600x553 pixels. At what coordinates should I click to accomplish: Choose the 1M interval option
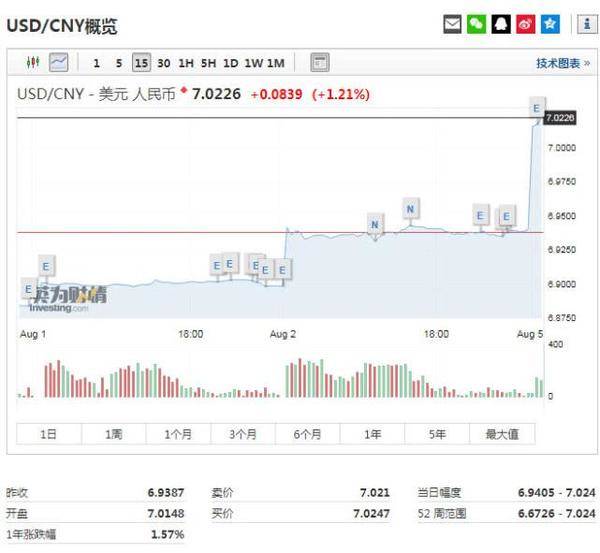pyautogui.click(x=275, y=63)
